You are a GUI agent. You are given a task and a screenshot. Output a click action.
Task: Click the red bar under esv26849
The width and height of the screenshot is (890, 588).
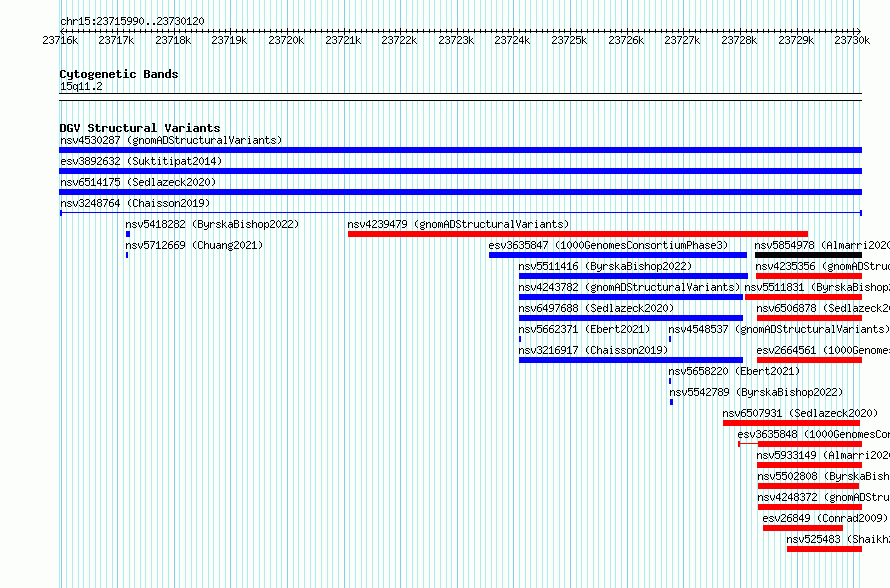(803, 528)
